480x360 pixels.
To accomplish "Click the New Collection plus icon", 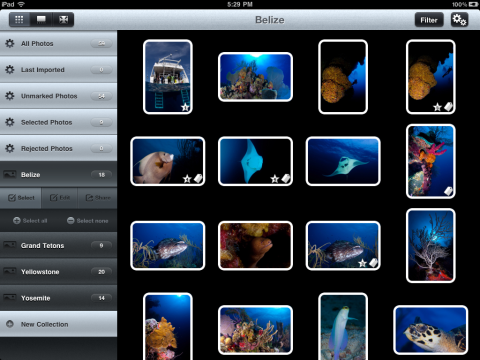I will click(x=10, y=324).
